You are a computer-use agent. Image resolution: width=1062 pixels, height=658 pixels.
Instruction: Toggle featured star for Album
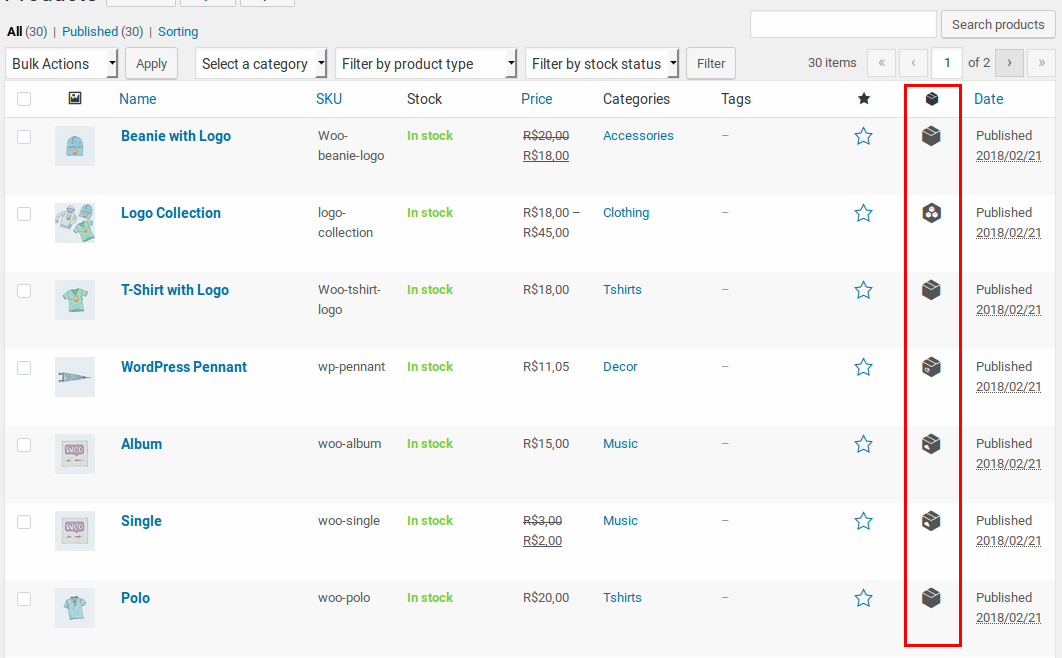863,445
